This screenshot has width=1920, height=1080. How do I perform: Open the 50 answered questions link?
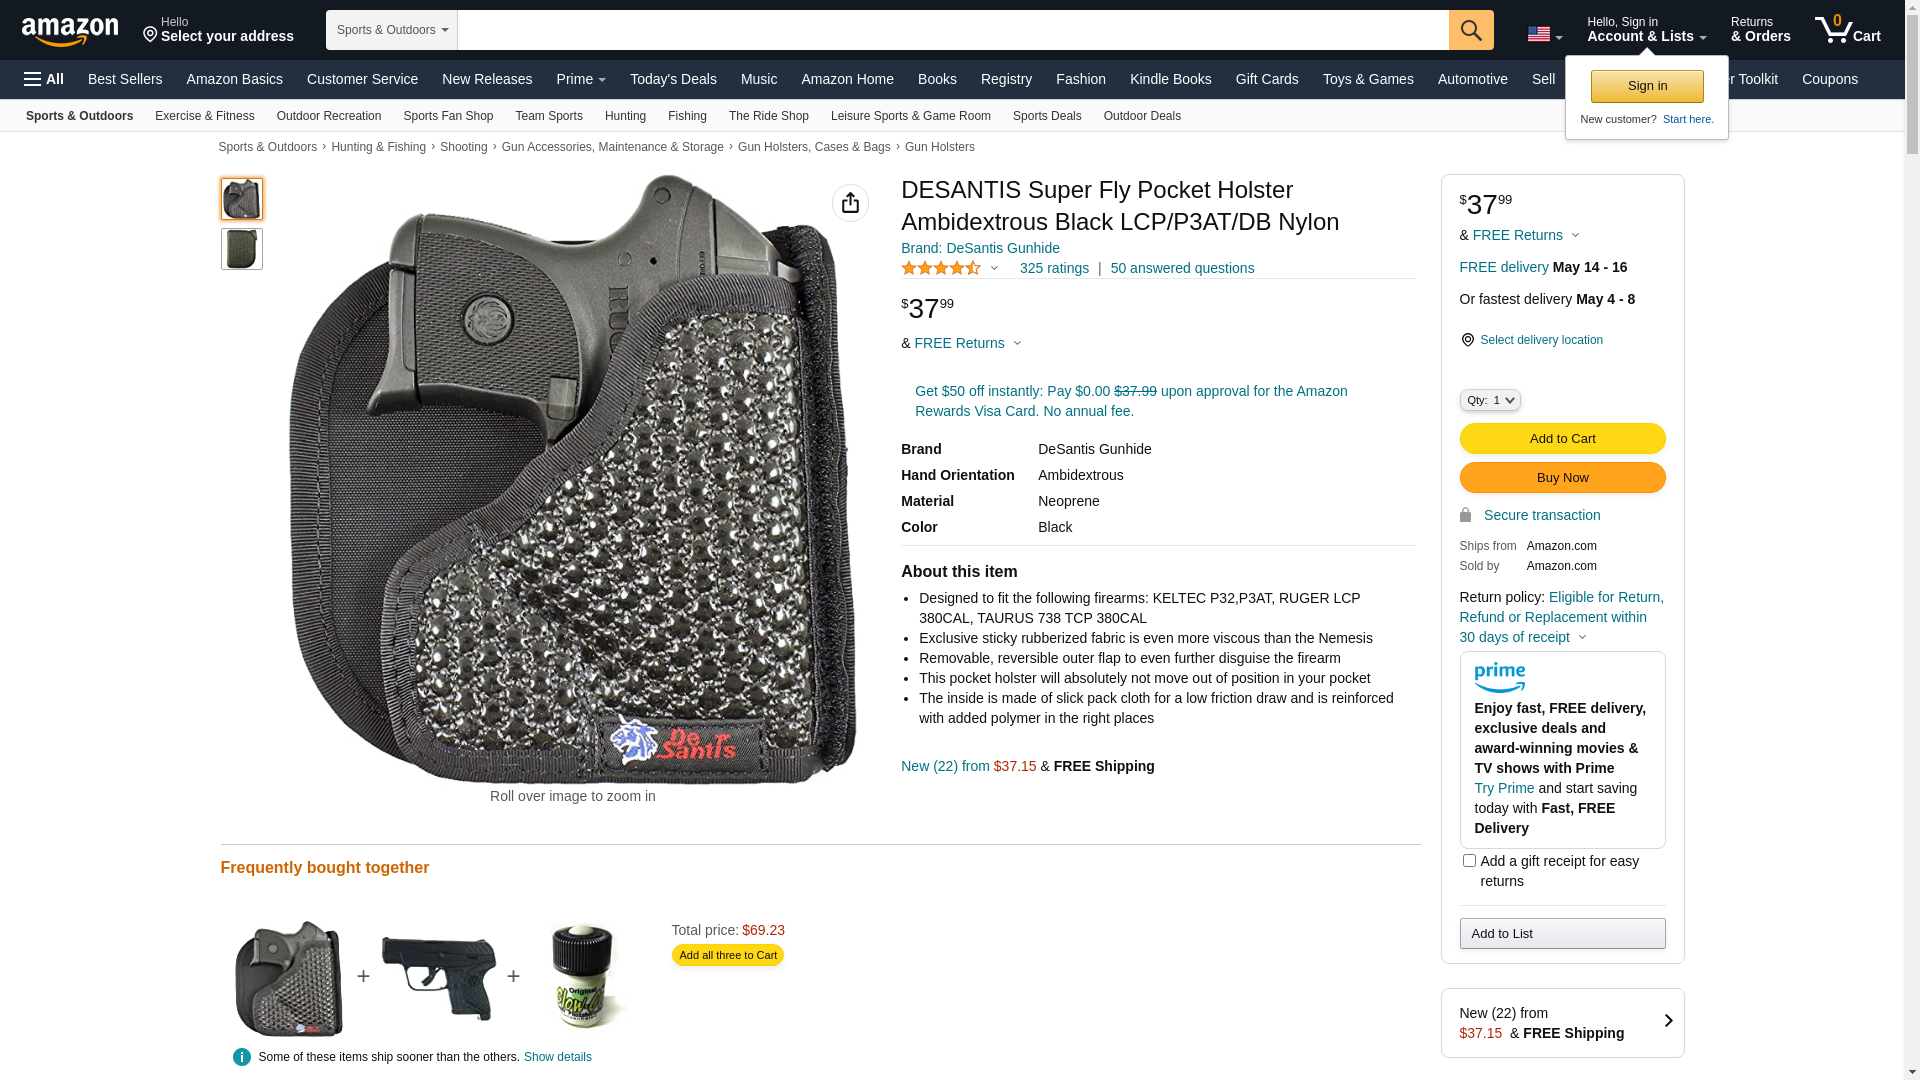[1182, 268]
